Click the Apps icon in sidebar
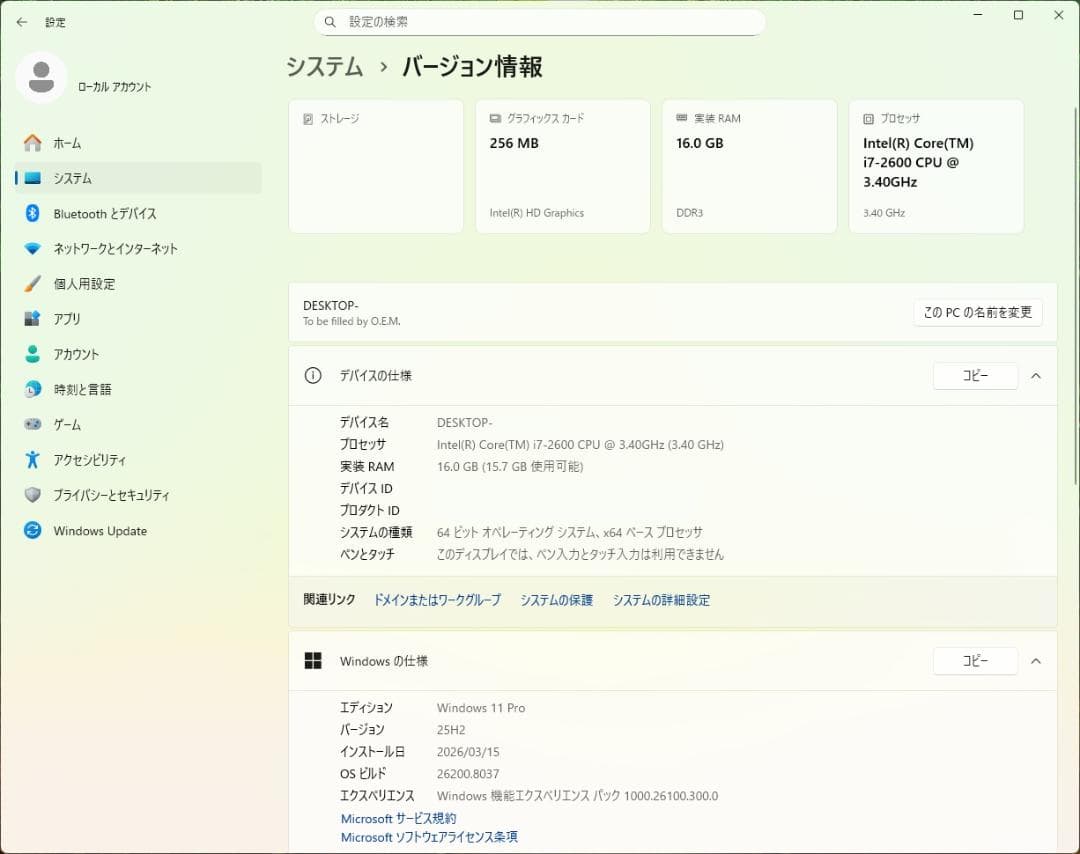Viewport: 1080px width, 854px height. point(32,319)
